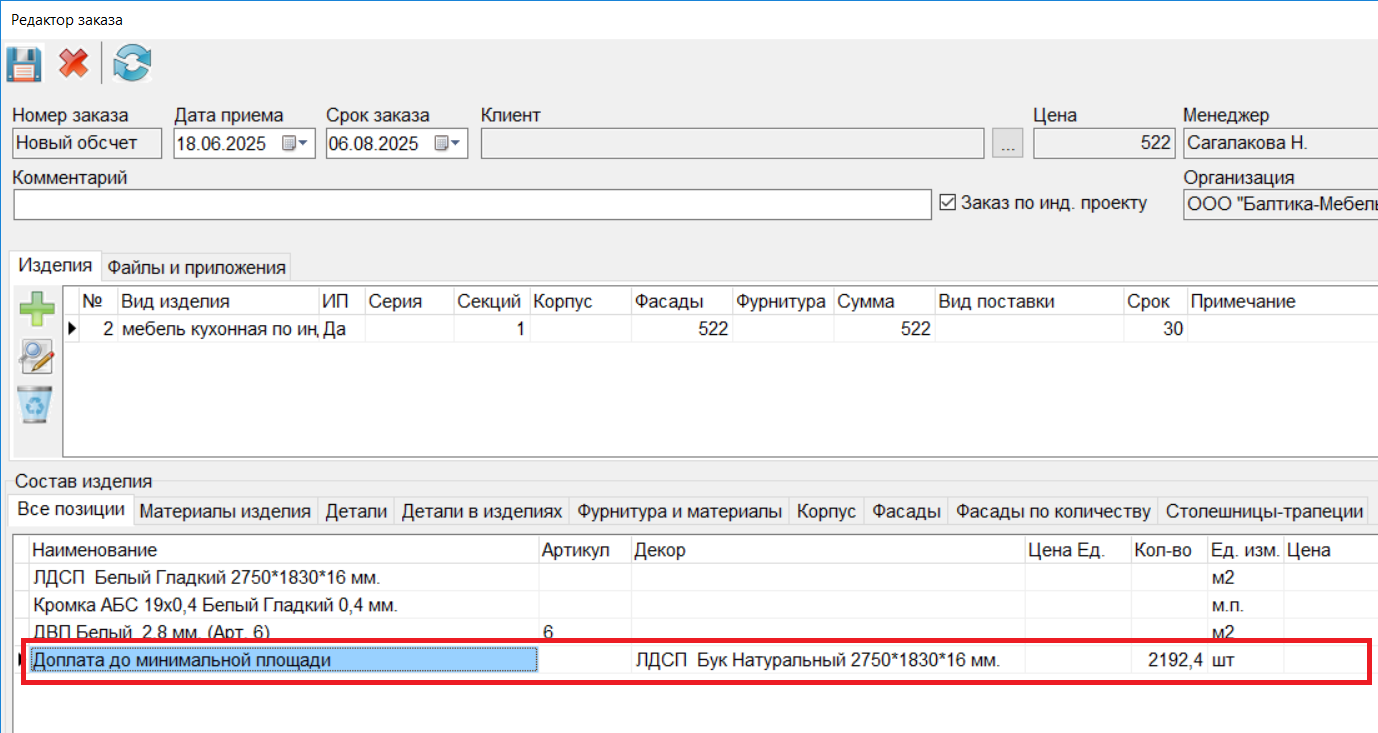Delete product using recycle bin icon
Screen dimensions: 1378x733
(x=37, y=405)
